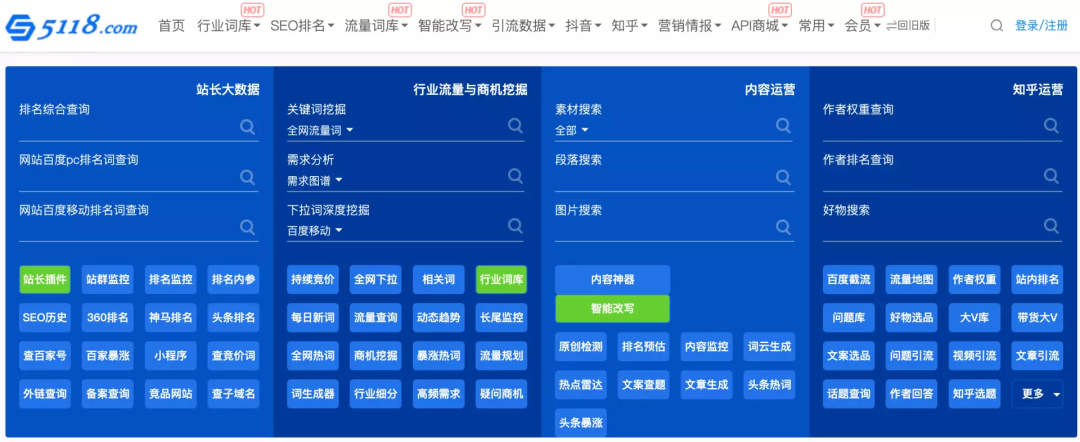
Task: Click 持续竞价 button
Action: [x=313, y=280]
